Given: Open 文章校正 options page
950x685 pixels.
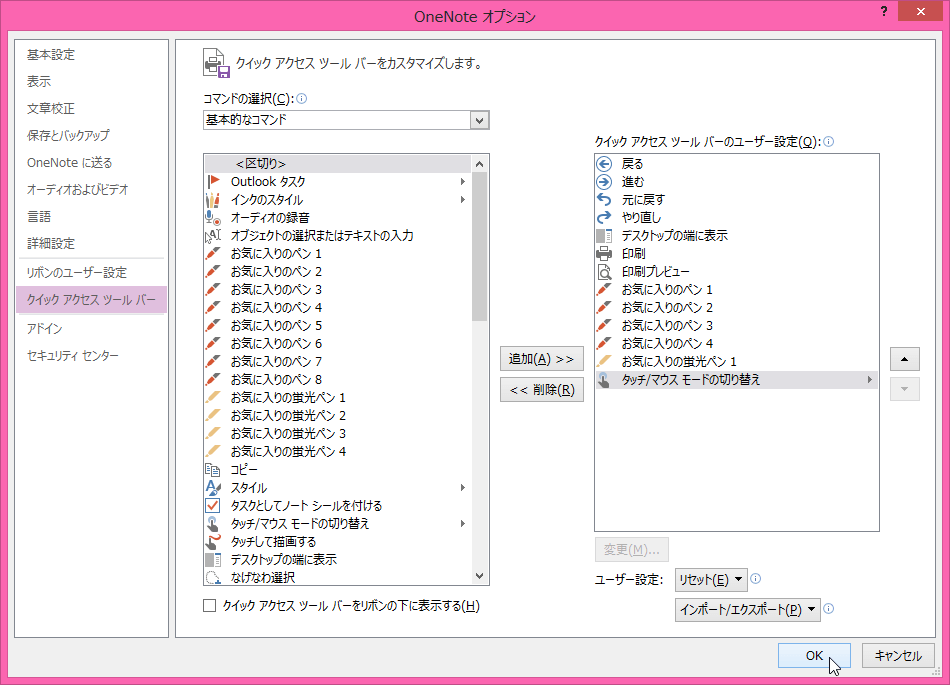Looking at the screenshot, I should [x=51, y=108].
